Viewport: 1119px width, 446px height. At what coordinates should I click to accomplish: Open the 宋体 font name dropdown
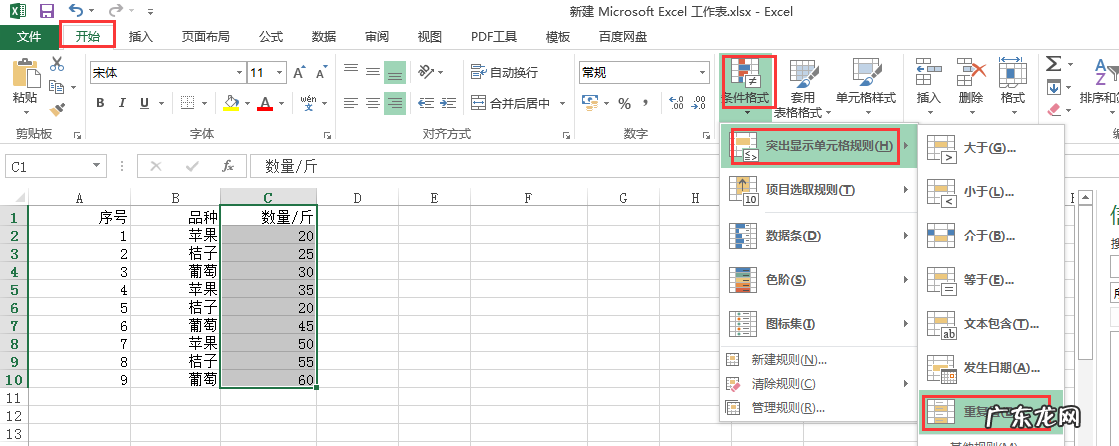click(239, 72)
